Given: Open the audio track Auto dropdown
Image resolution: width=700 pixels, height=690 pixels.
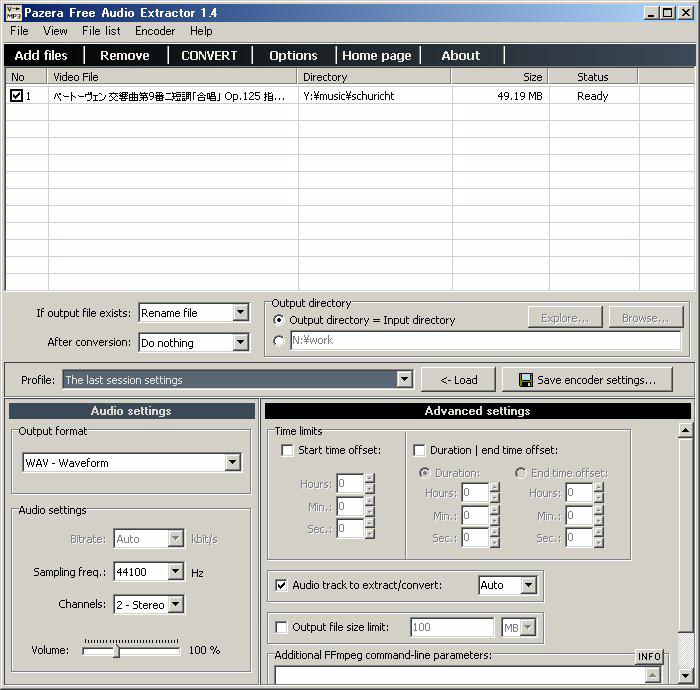Looking at the screenshot, I should 529,585.
